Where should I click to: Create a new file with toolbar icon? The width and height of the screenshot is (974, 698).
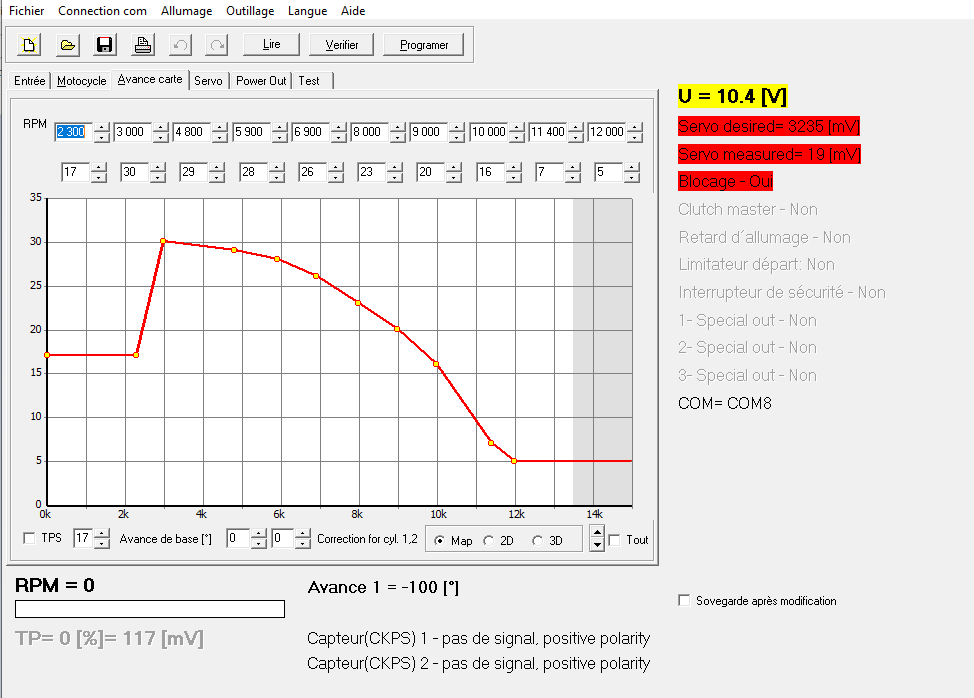[29, 45]
